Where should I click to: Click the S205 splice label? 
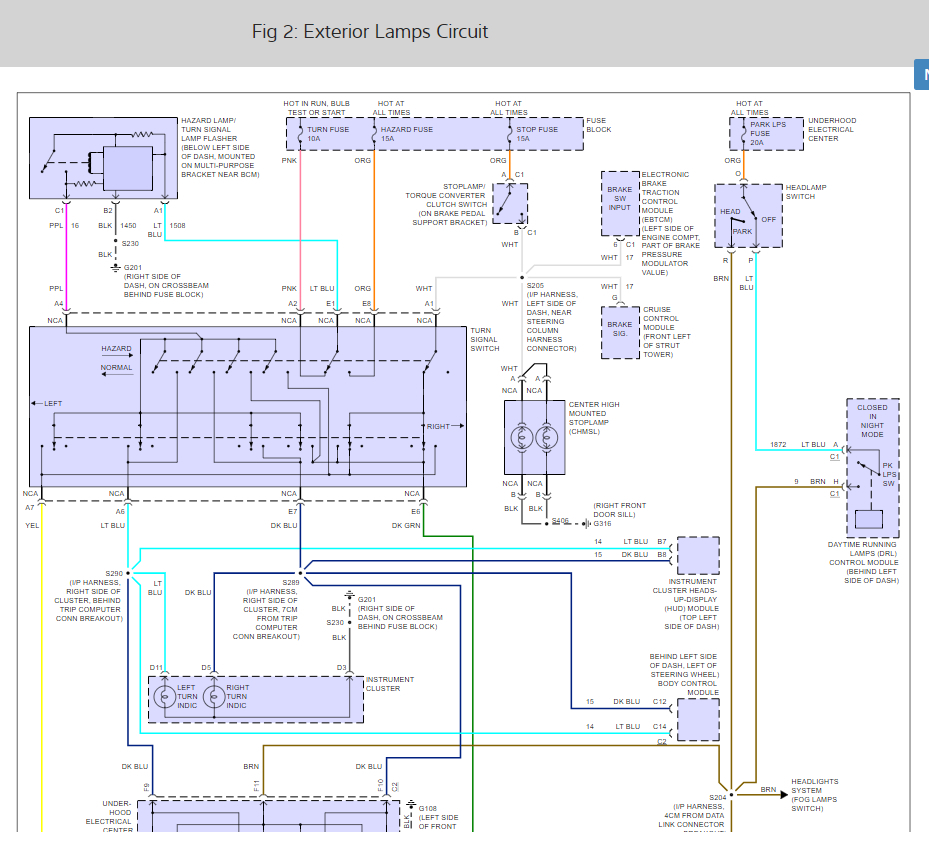pyautogui.click(x=535, y=285)
